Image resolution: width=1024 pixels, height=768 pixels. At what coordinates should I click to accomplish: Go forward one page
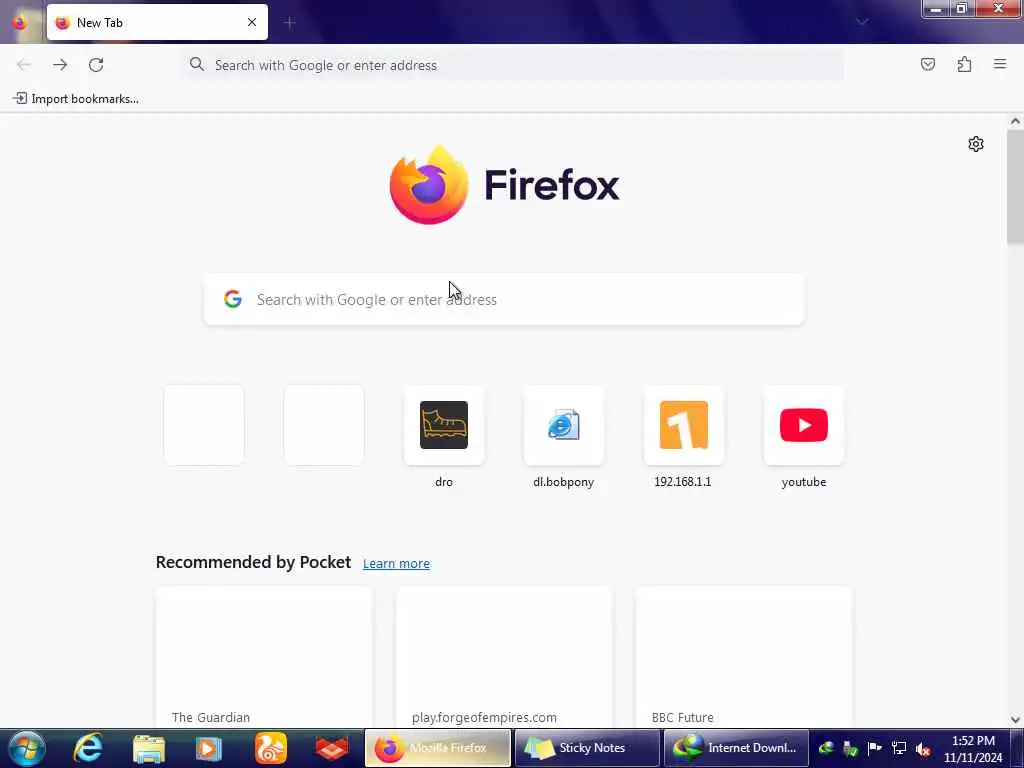pos(60,65)
